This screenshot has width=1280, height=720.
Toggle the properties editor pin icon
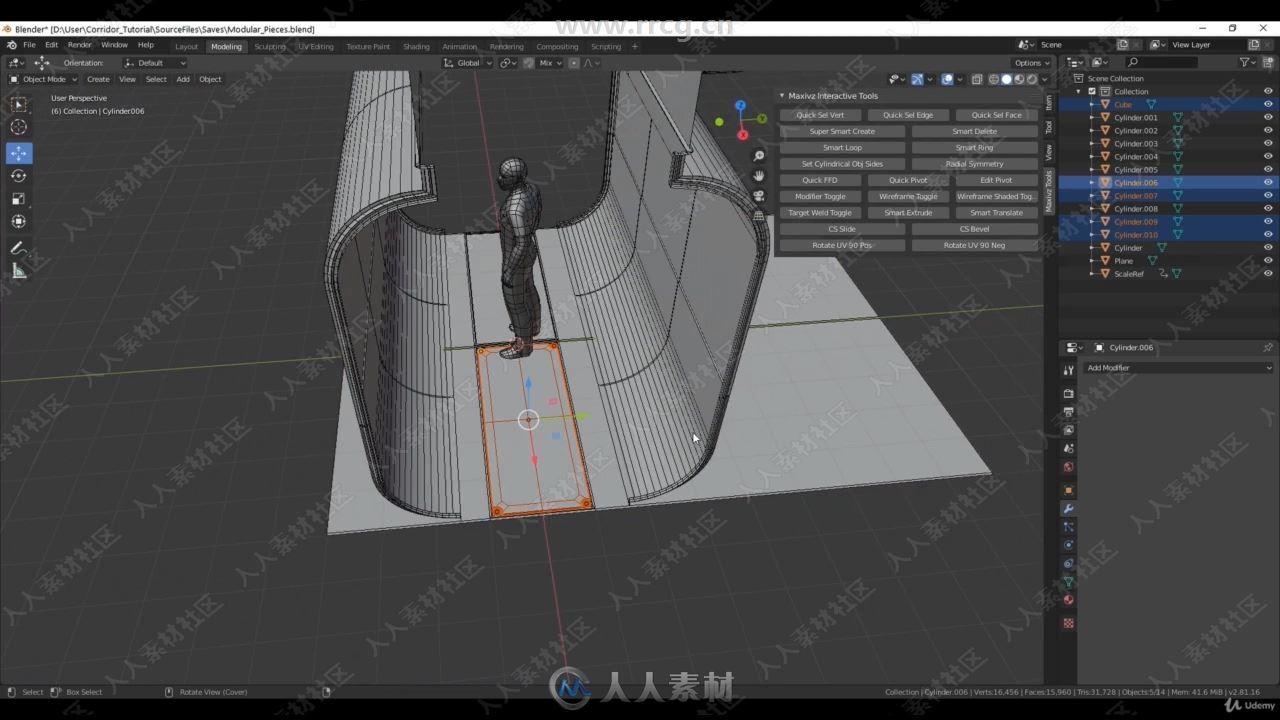[1268, 347]
